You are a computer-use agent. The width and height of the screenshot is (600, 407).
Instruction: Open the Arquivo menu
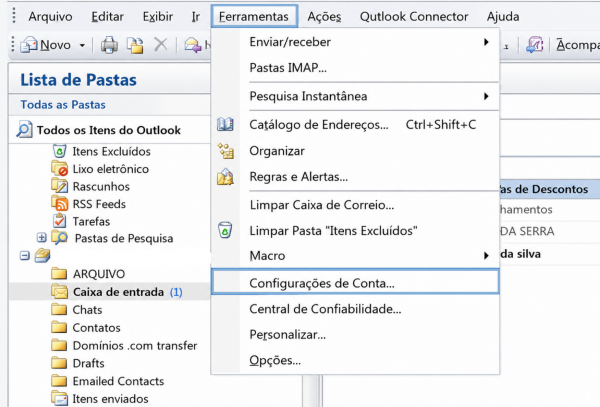point(50,16)
